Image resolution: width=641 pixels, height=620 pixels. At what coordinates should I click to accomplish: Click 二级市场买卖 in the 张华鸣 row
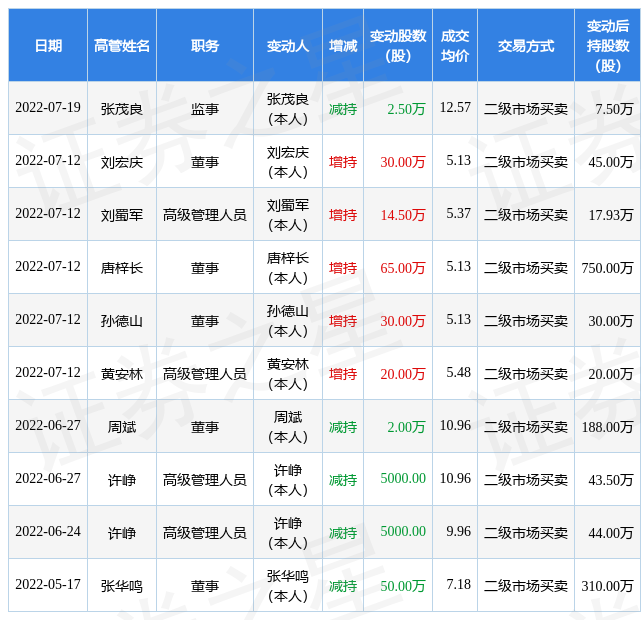point(526,586)
